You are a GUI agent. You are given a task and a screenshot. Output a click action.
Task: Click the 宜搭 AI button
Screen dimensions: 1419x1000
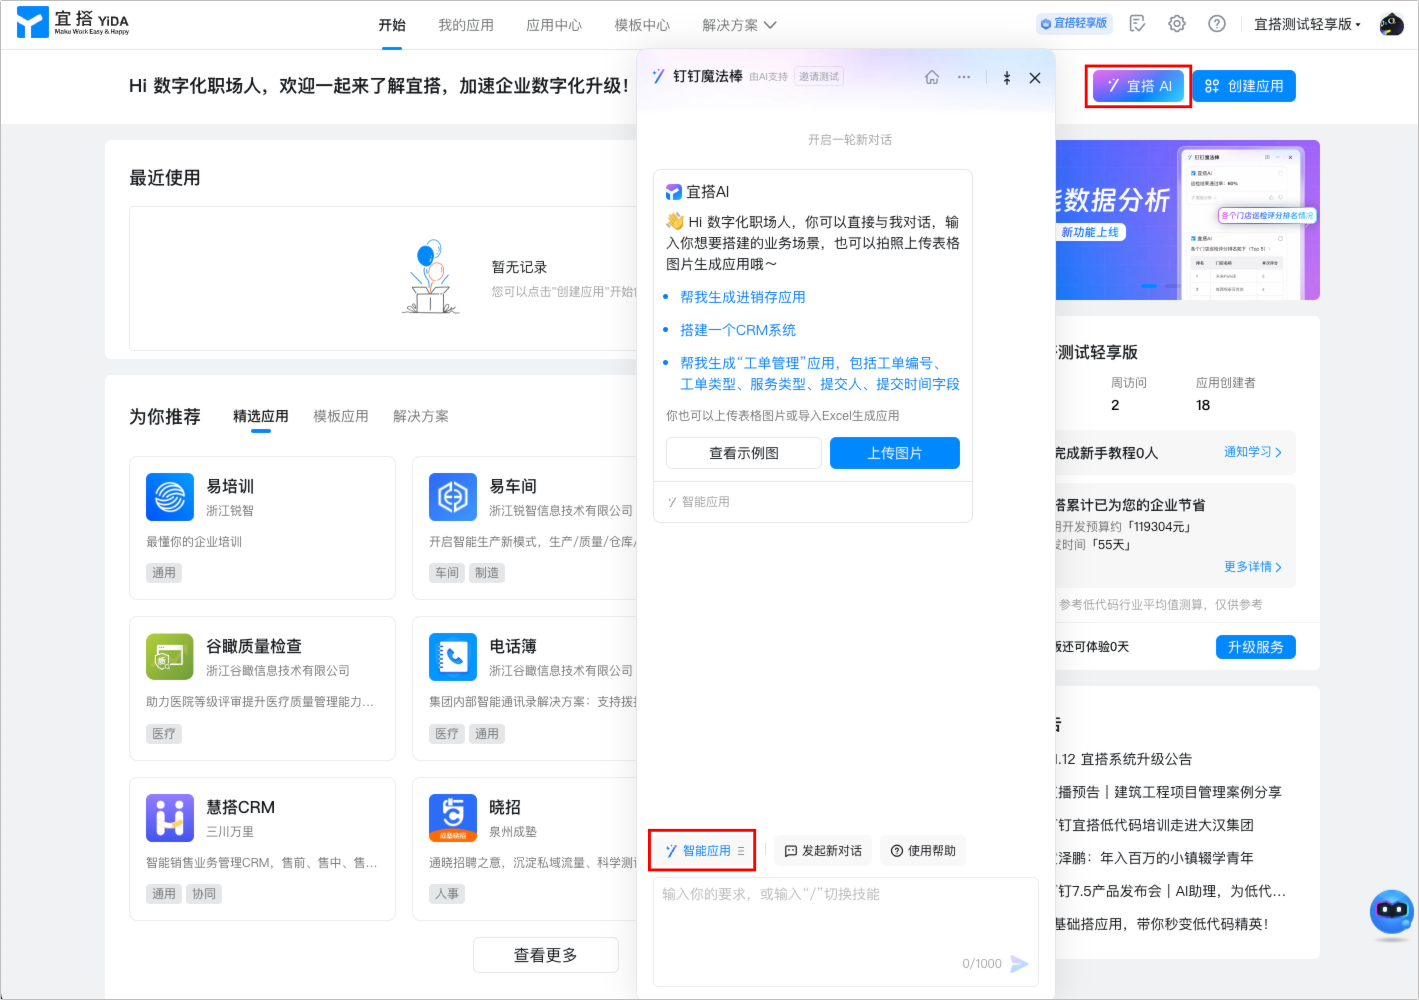(1139, 86)
